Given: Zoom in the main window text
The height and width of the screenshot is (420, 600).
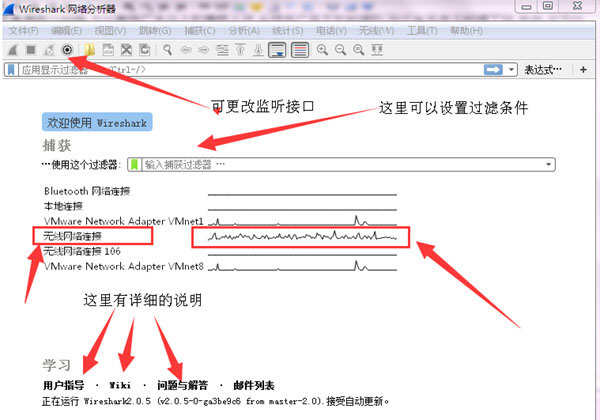Looking at the screenshot, I should coord(322,50).
